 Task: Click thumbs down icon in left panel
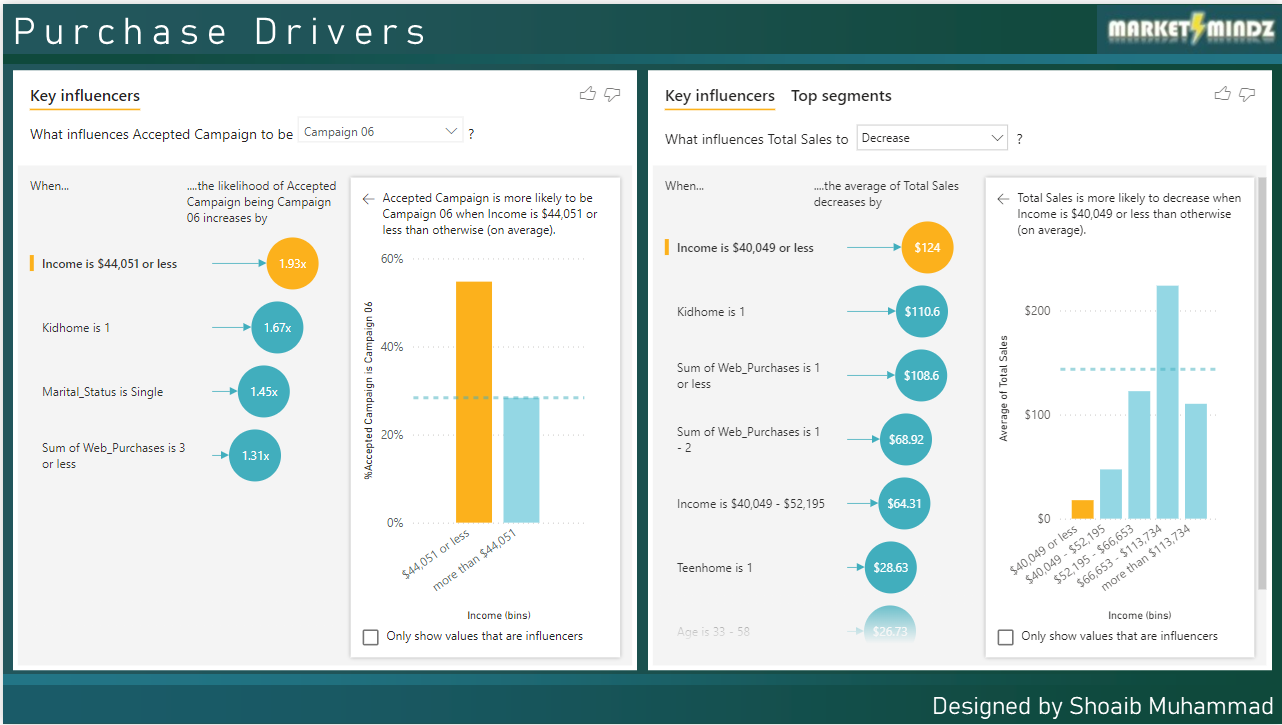pos(612,94)
